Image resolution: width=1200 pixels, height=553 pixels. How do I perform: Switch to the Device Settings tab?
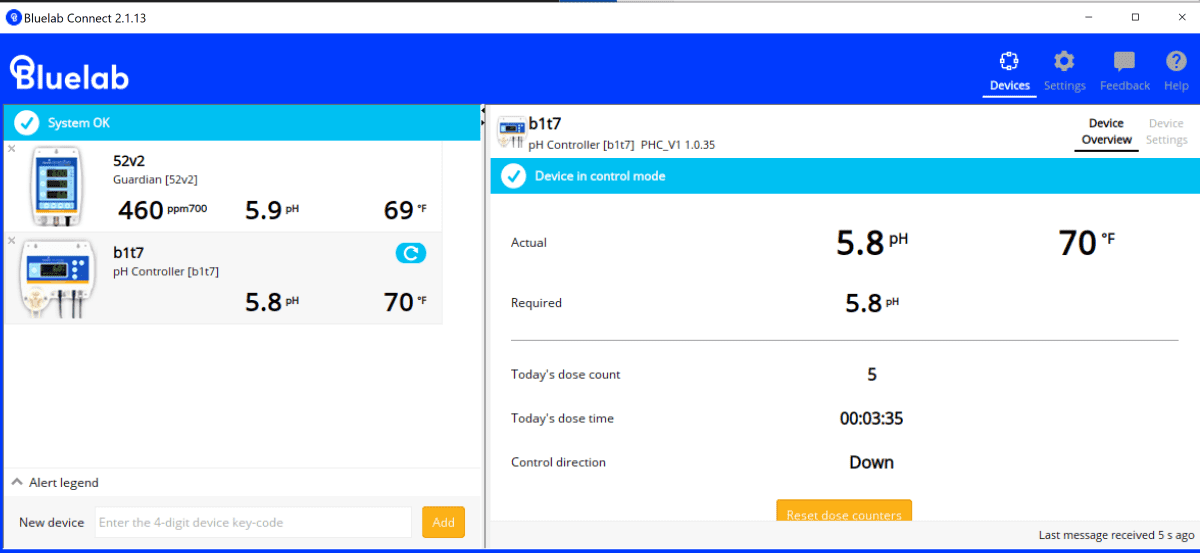(1166, 131)
